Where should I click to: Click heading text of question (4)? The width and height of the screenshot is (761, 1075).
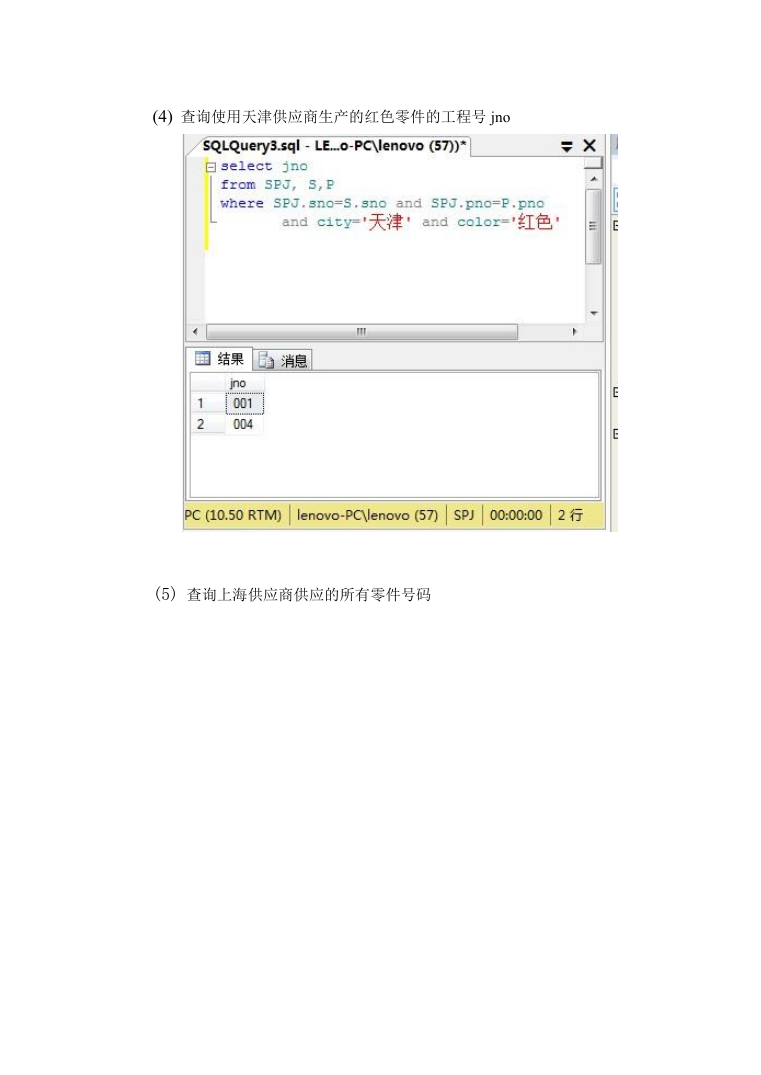click(331, 117)
